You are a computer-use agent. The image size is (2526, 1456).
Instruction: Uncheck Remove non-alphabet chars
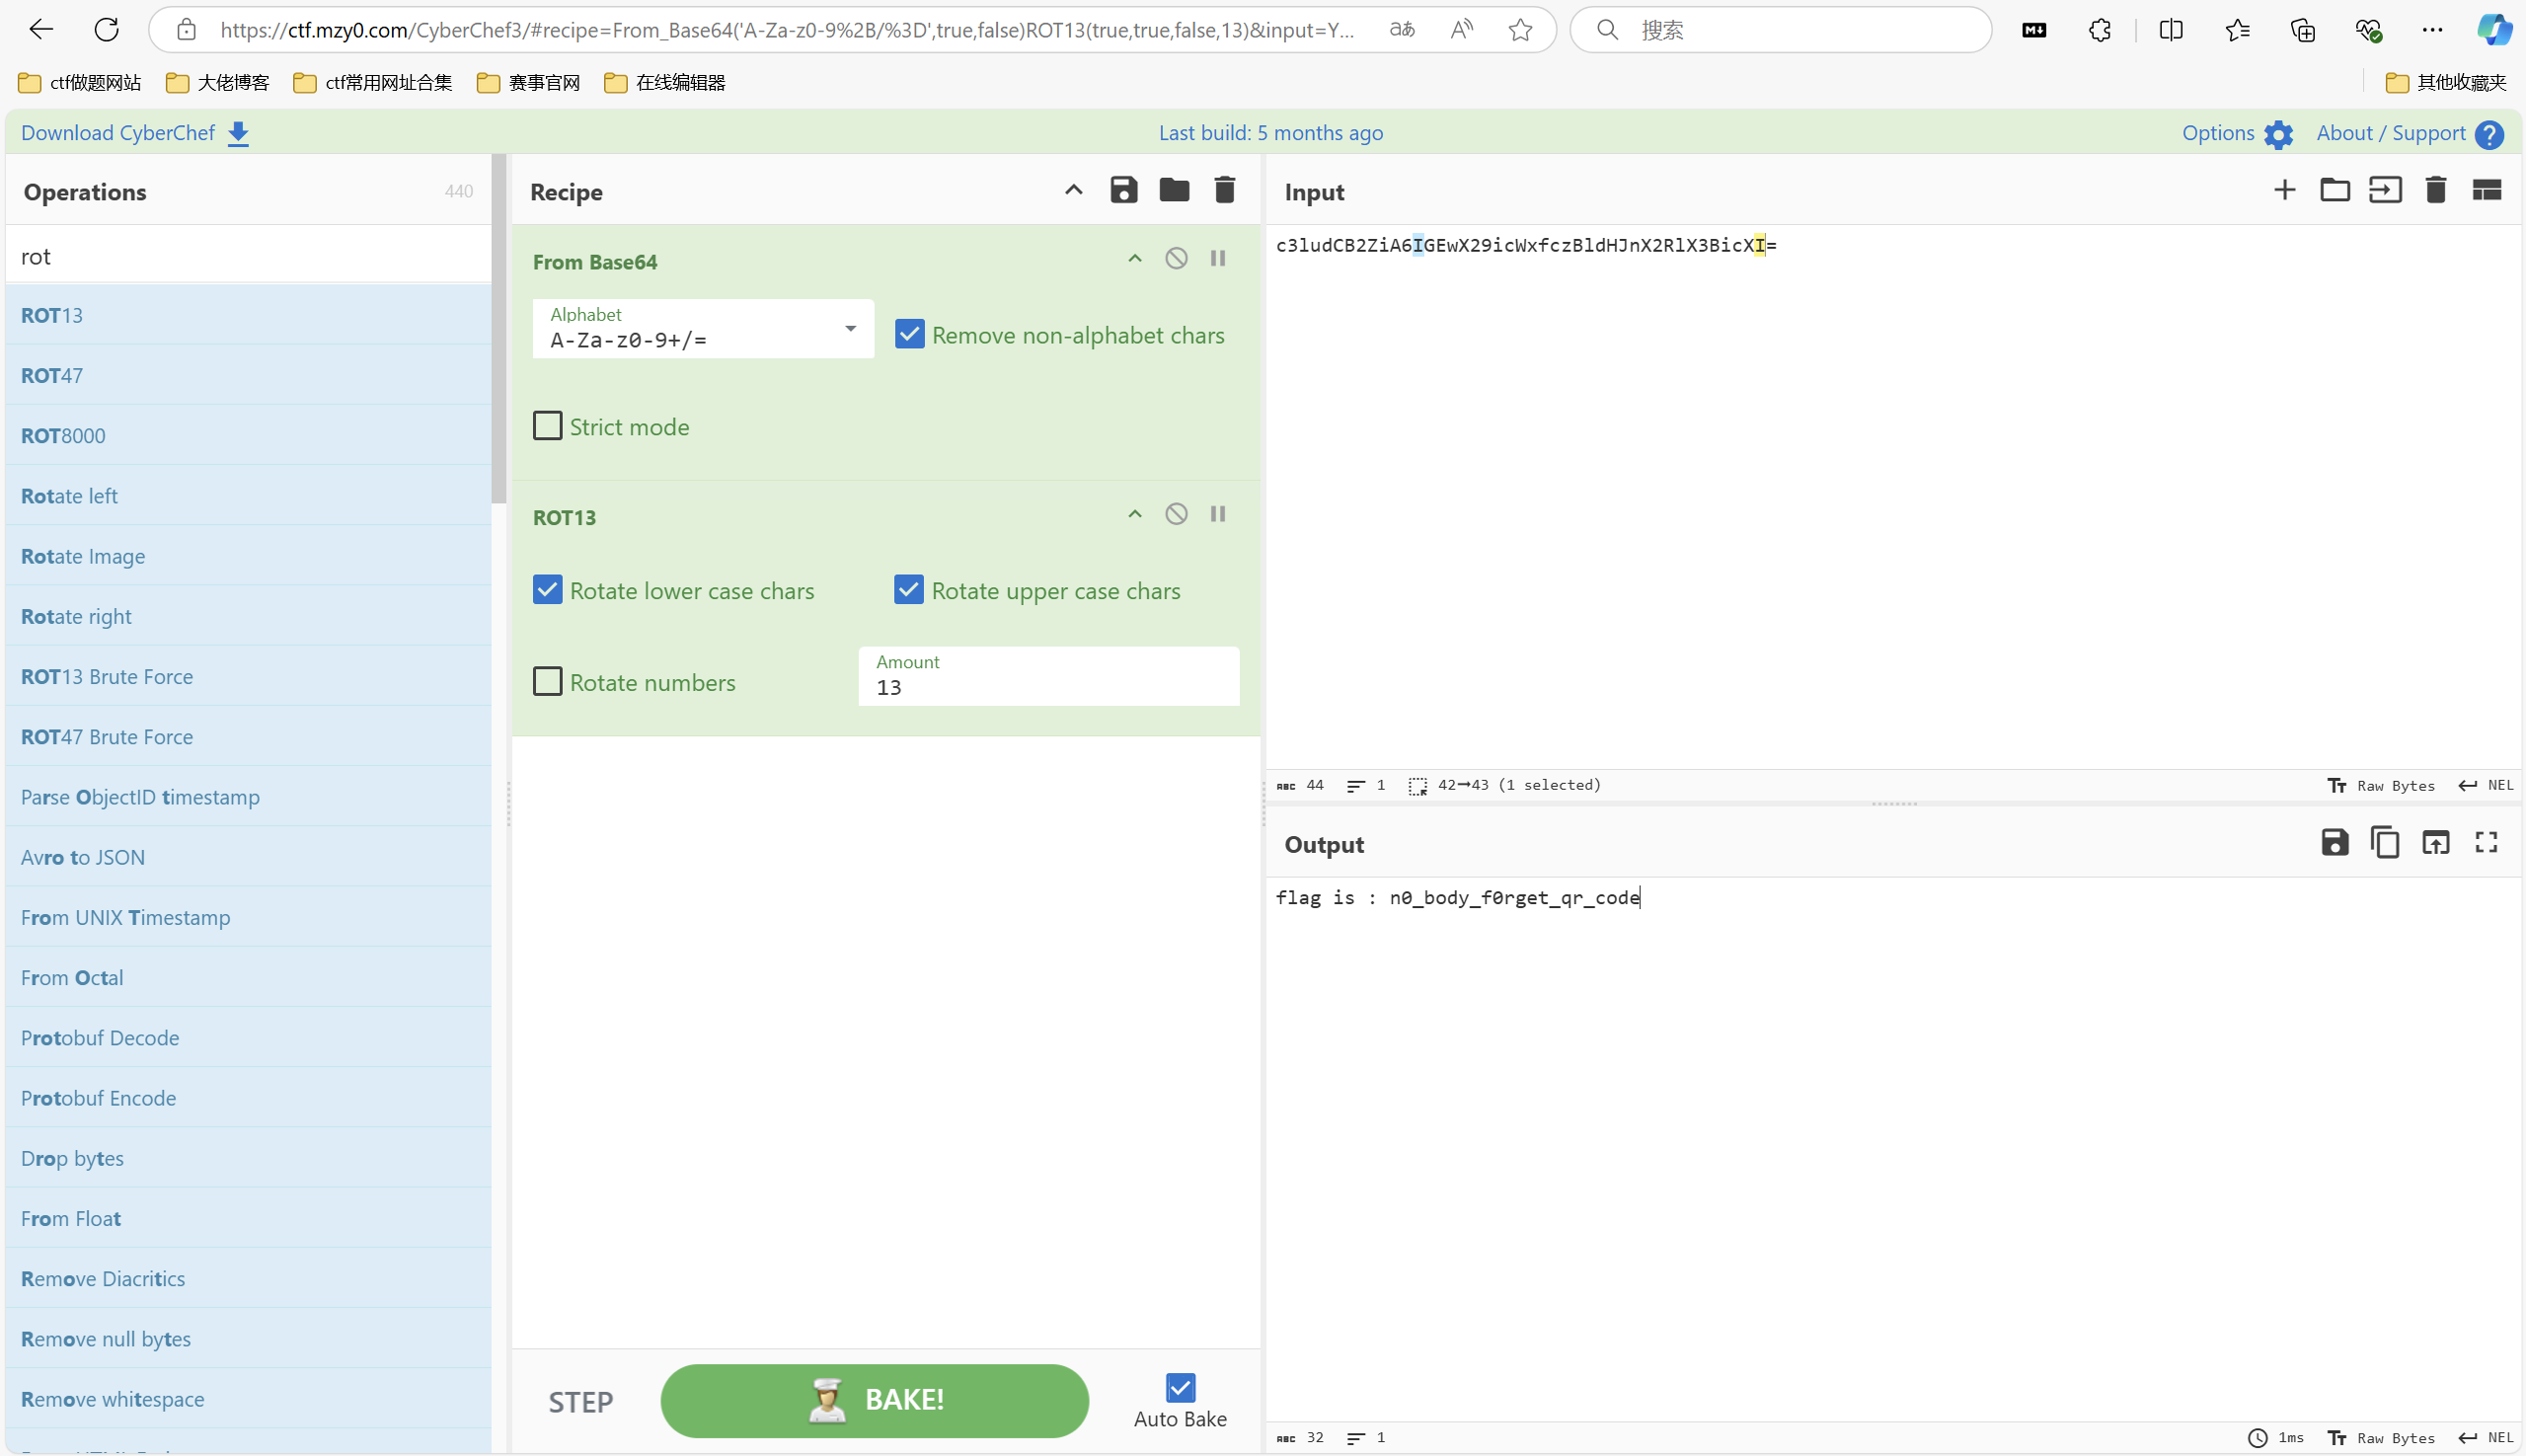(909, 334)
